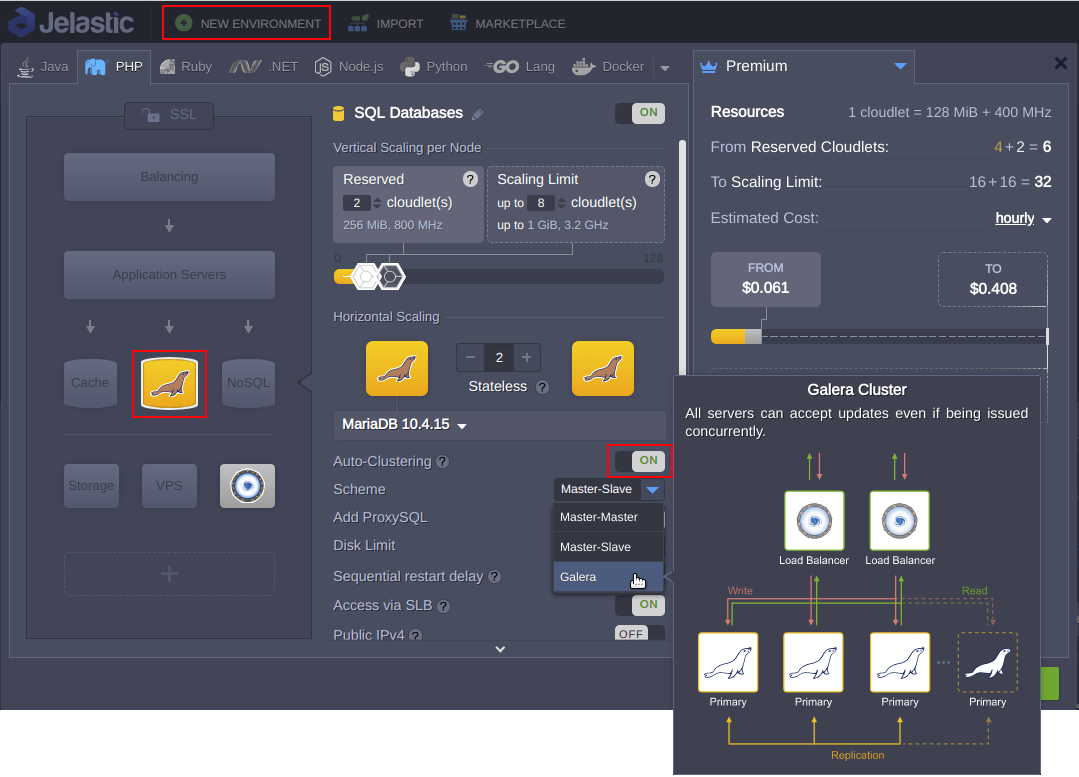Screen dimensions: 1079x777
Task: Click the settings panel scrollbar
Action: [x=682, y=258]
